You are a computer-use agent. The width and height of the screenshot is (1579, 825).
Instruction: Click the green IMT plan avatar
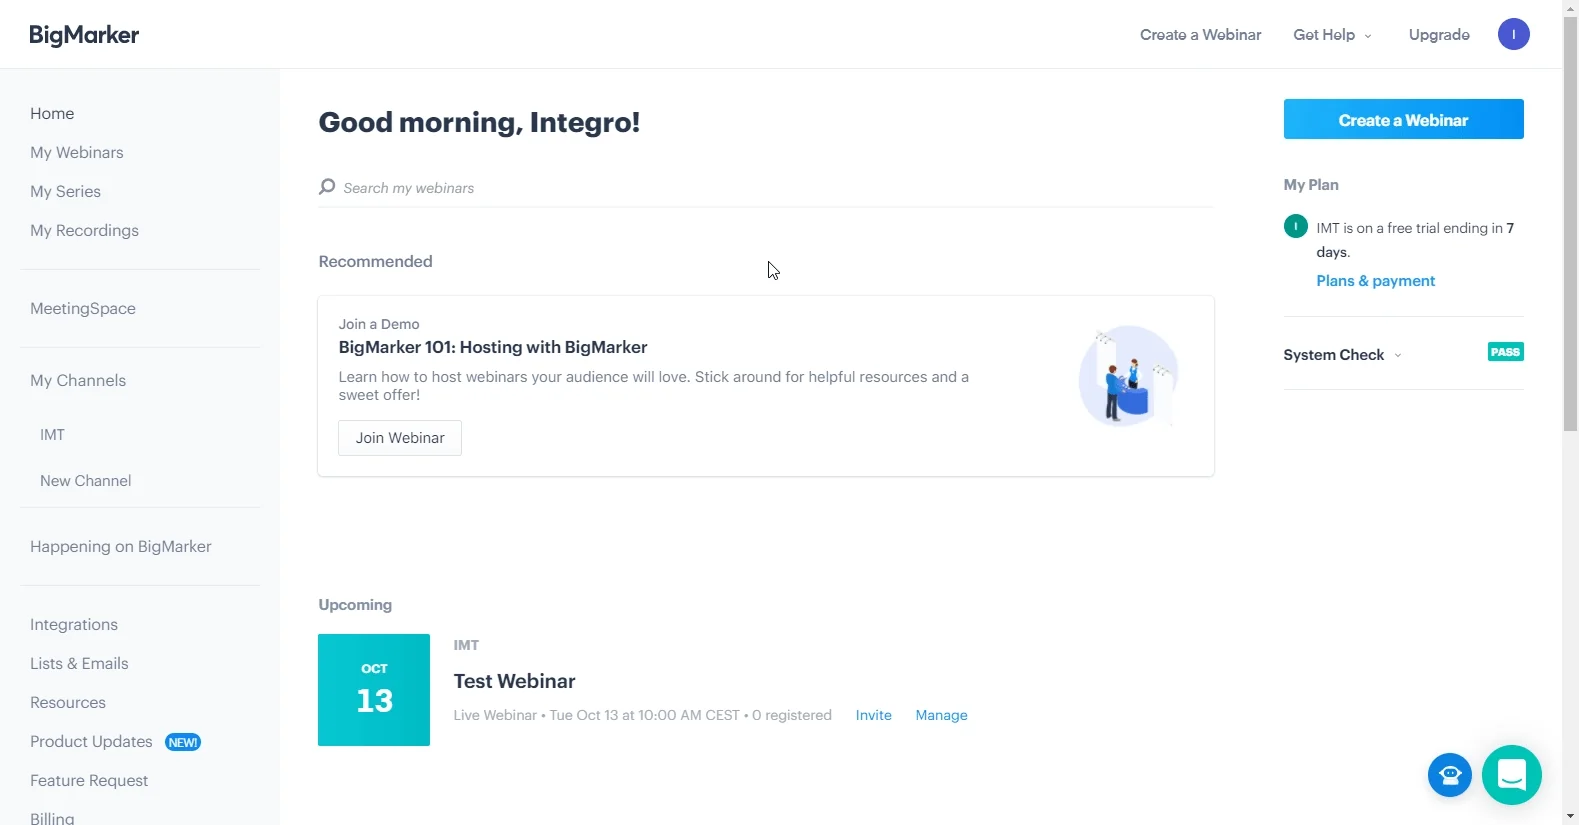point(1296,226)
